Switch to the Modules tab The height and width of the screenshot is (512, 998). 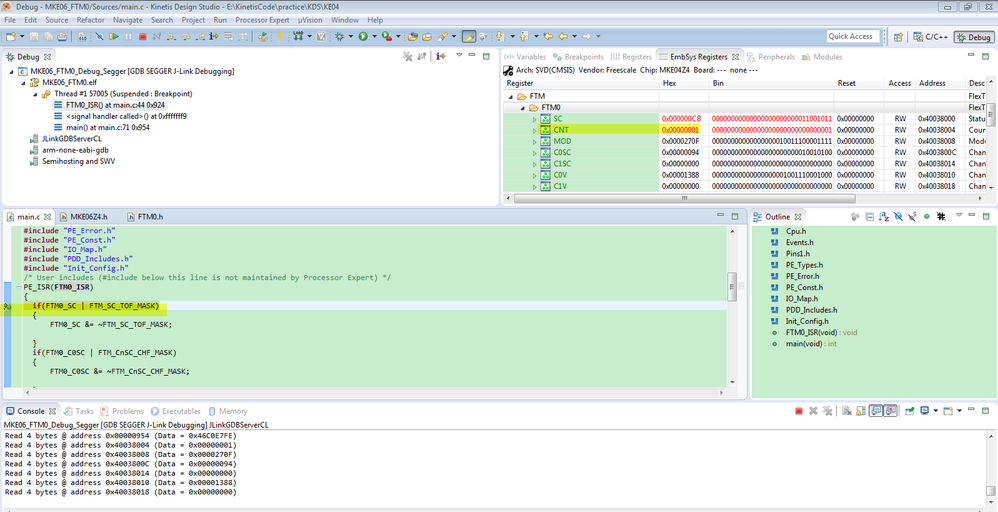pyautogui.click(x=822, y=57)
